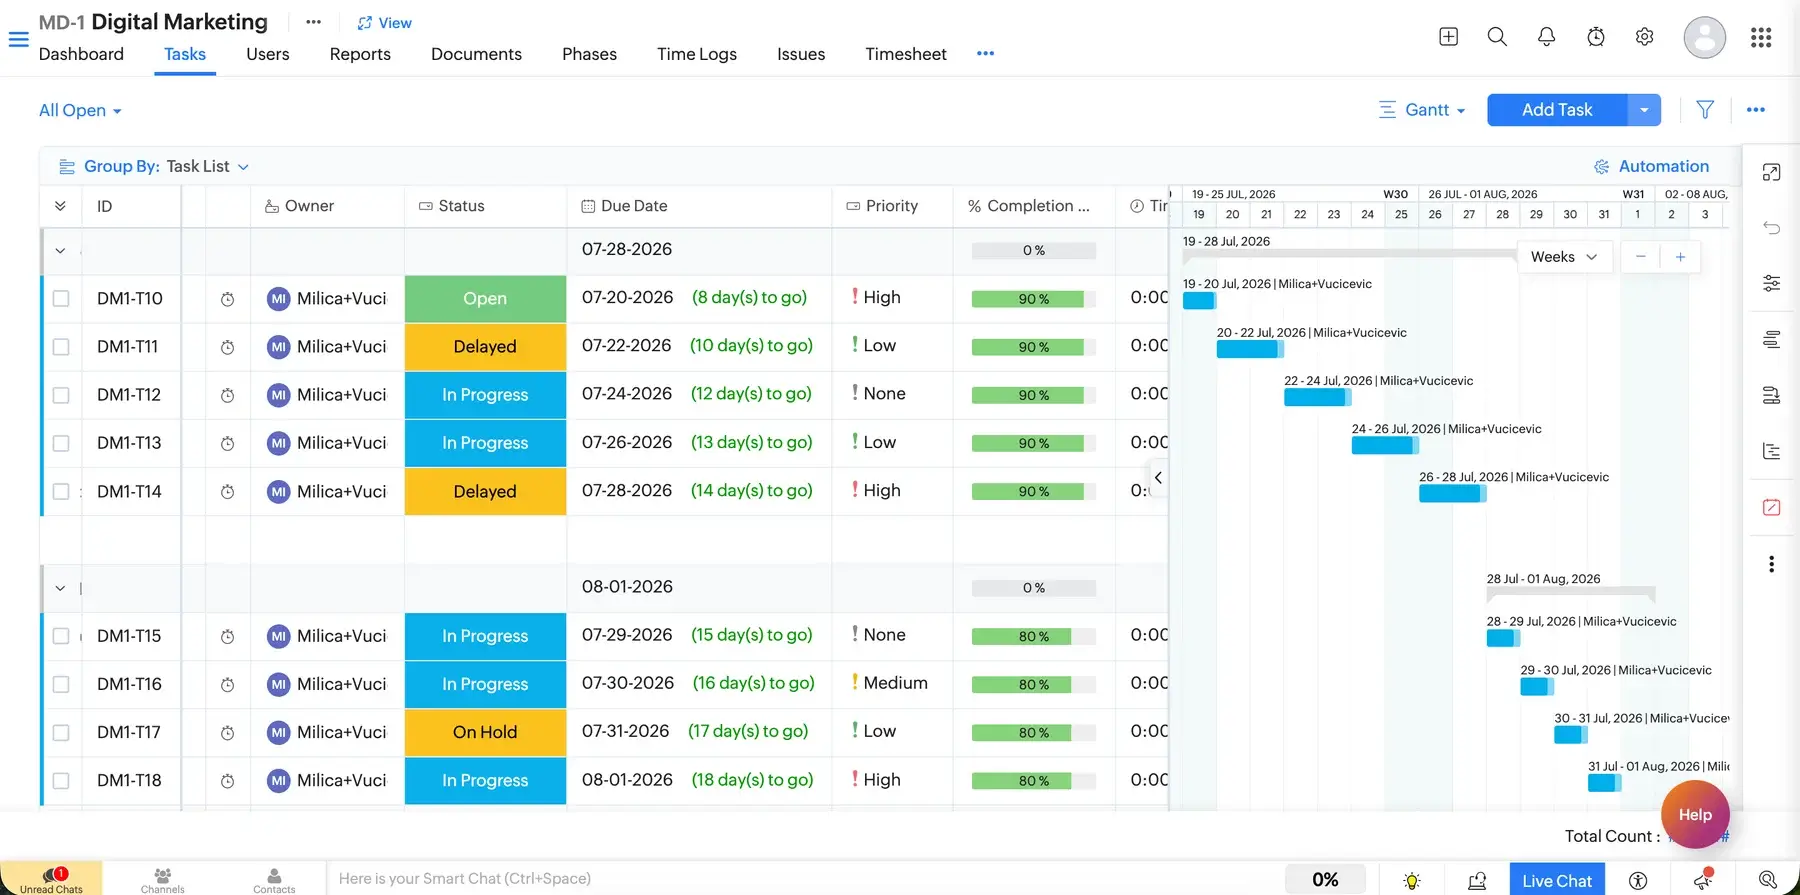Open Contacts in the bottom bar
This screenshot has height=895, width=1800.
coord(274,880)
